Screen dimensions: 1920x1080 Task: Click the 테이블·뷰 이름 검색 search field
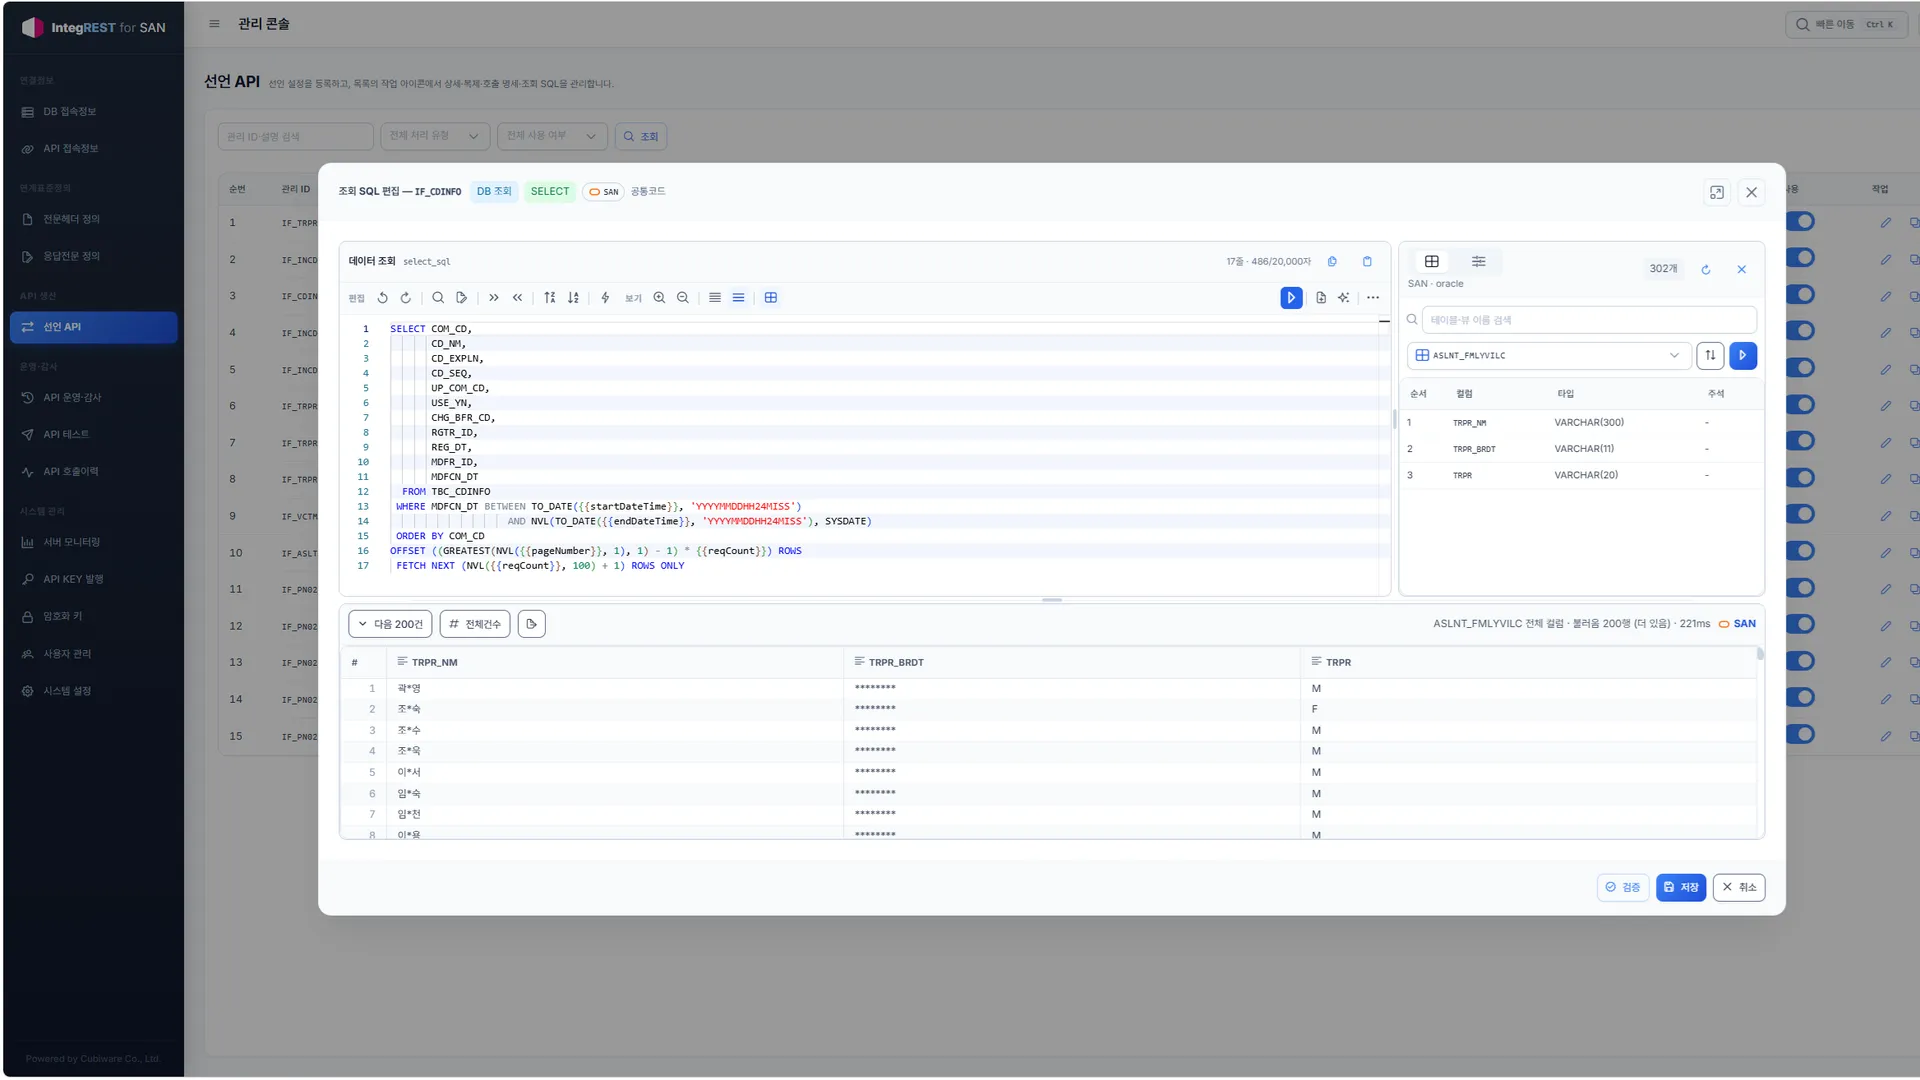point(1589,321)
